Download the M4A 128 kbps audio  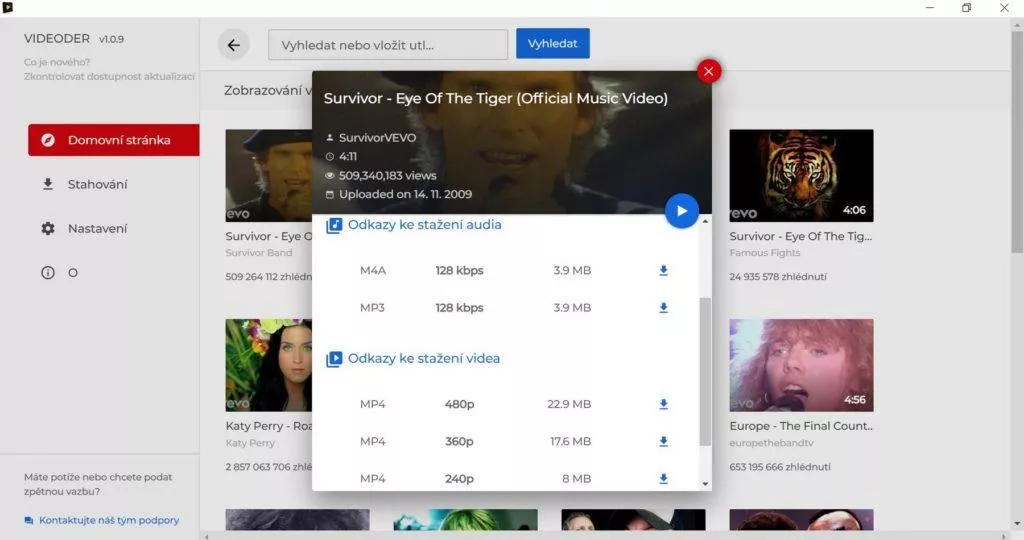pyautogui.click(x=663, y=270)
